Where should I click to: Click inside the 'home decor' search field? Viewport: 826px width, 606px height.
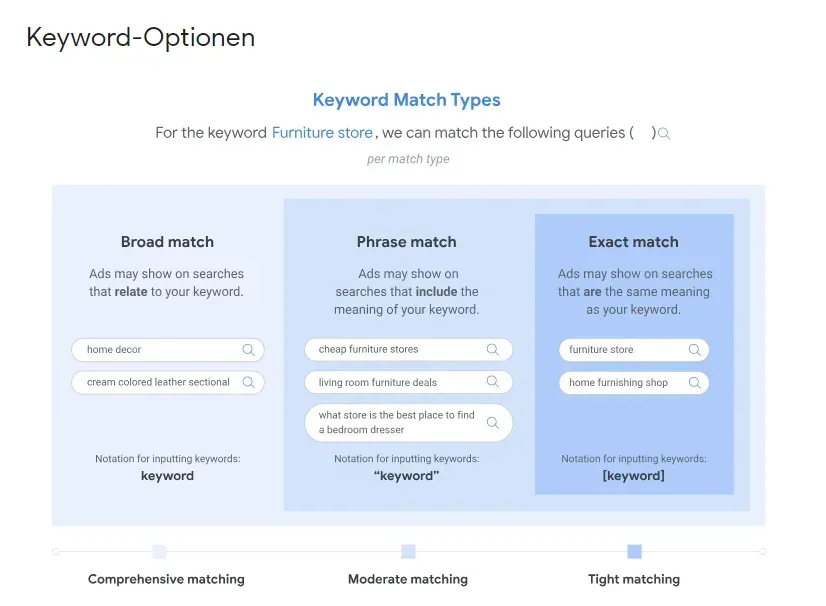coord(168,350)
